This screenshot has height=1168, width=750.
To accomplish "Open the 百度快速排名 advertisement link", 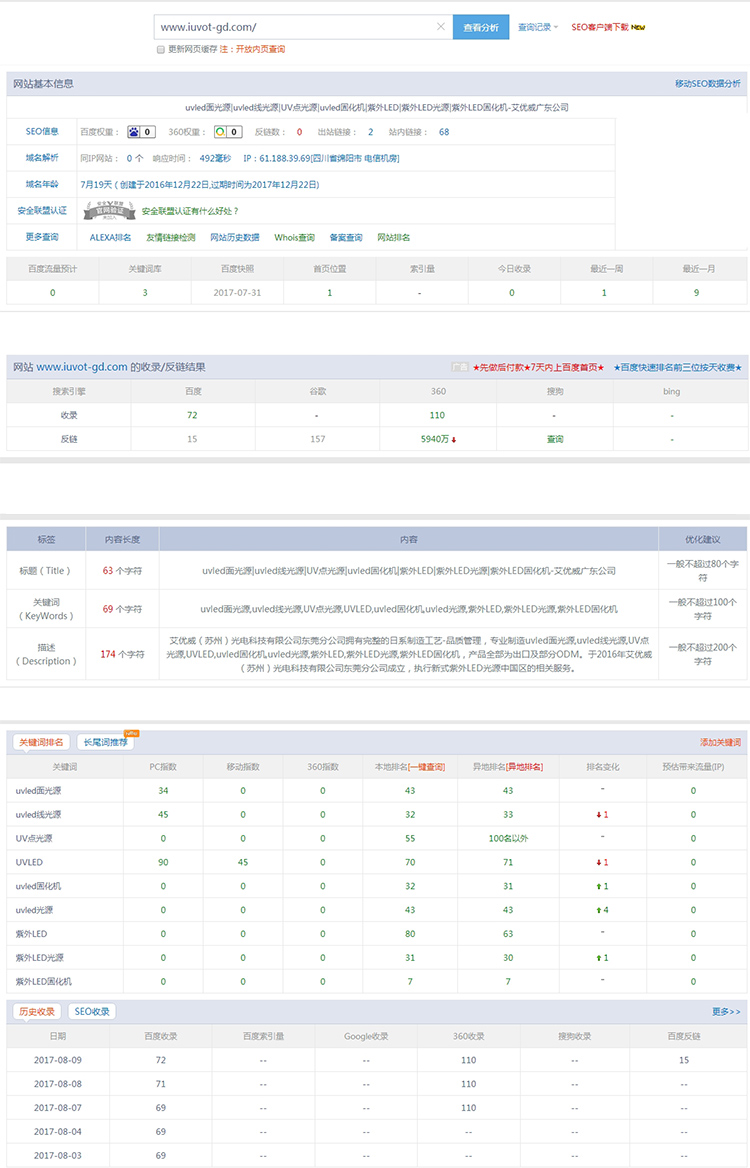I will coord(679,367).
